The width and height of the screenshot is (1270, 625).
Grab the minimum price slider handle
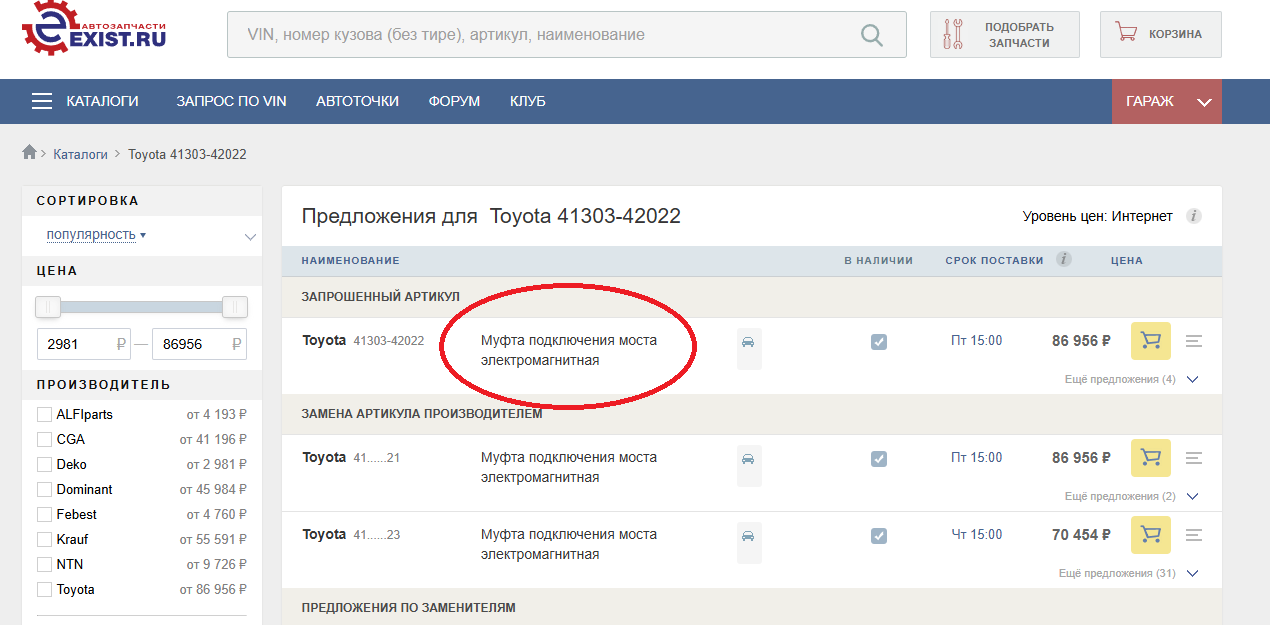[47, 307]
